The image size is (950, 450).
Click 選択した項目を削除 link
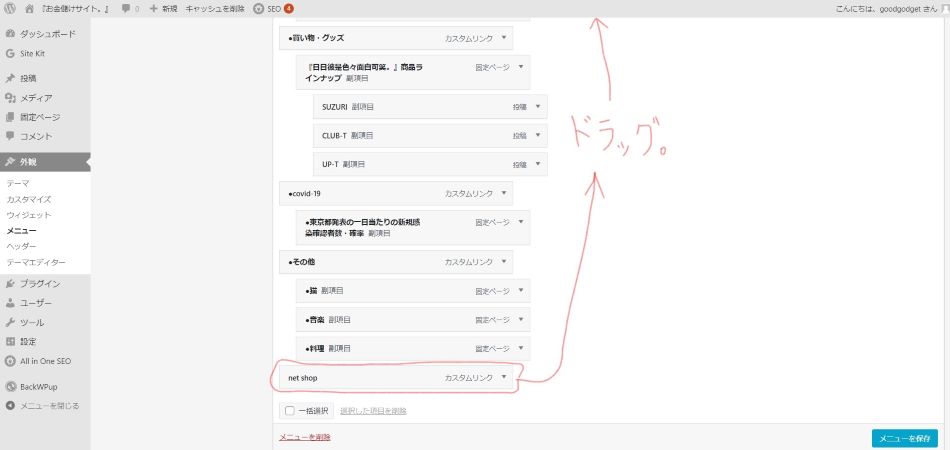point(373,411)
